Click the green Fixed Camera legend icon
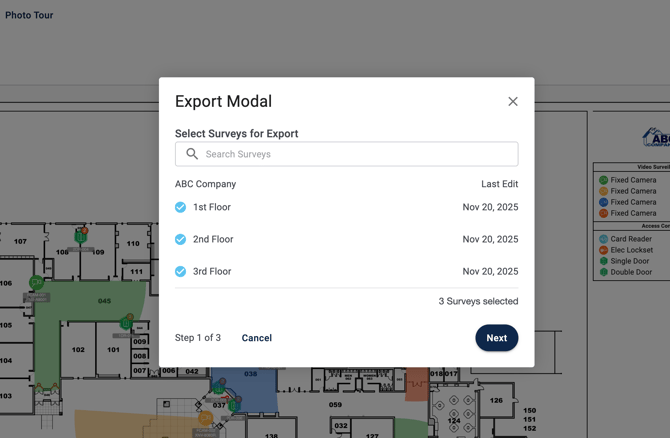Image resolution: width=670 pixels, height=438 pixels. [x=604, y=180]
